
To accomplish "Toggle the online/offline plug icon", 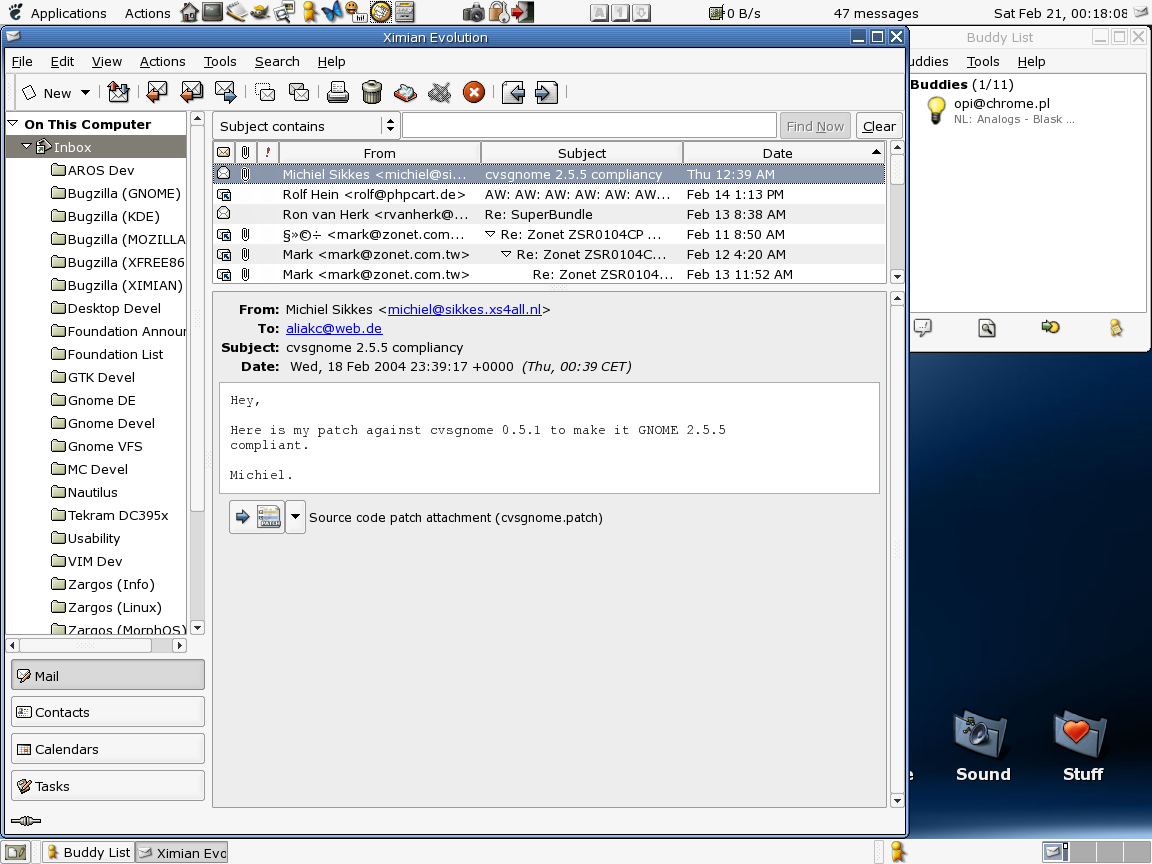I will [25, 821].
